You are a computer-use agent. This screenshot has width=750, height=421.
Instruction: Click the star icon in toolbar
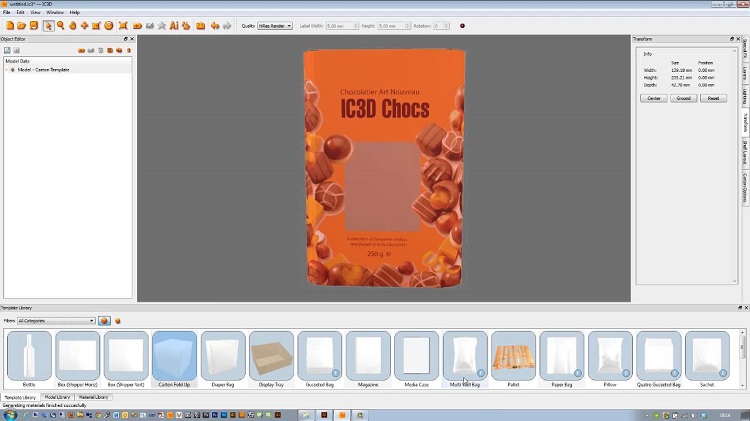click(x=162, y=26)
